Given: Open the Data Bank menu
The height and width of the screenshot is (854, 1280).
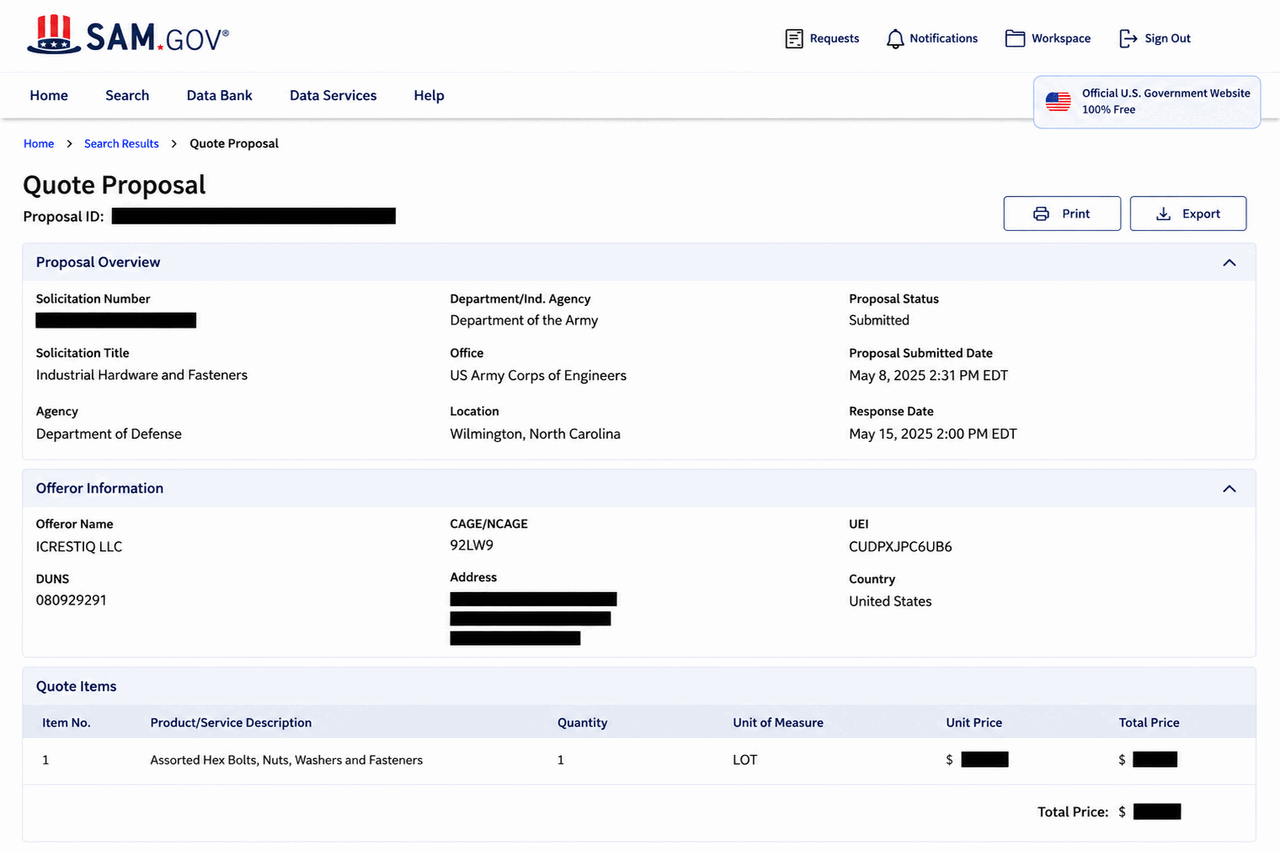Looking at the screenshot, I should tap(219, 96).
